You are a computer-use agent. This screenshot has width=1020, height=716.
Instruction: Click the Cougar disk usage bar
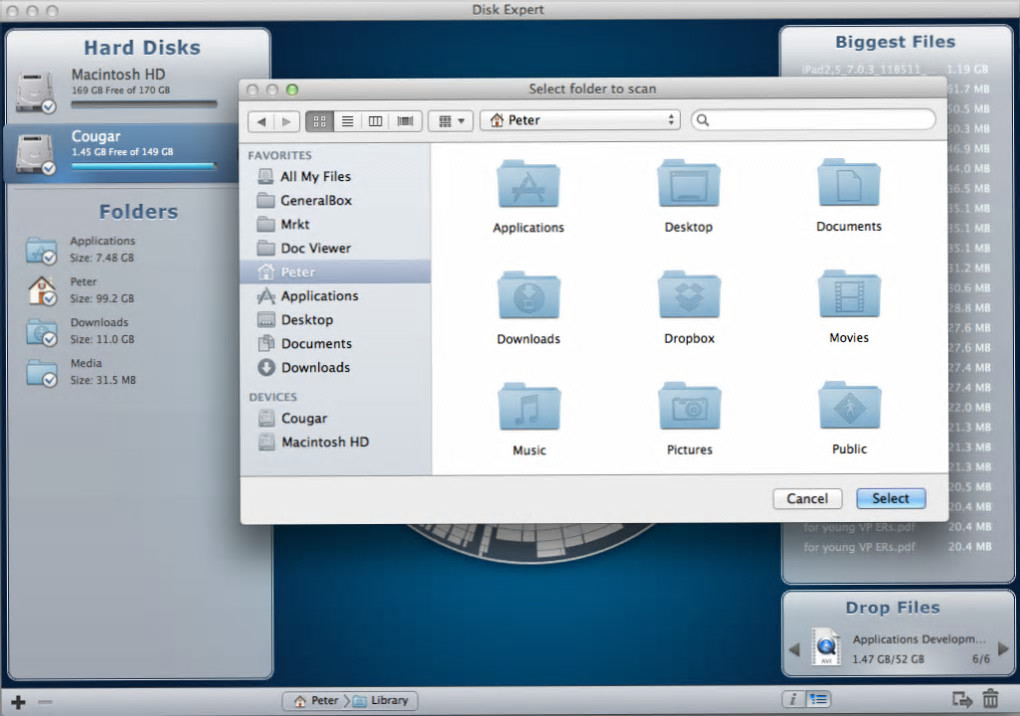pyautogui.click(x=144, y=166)
